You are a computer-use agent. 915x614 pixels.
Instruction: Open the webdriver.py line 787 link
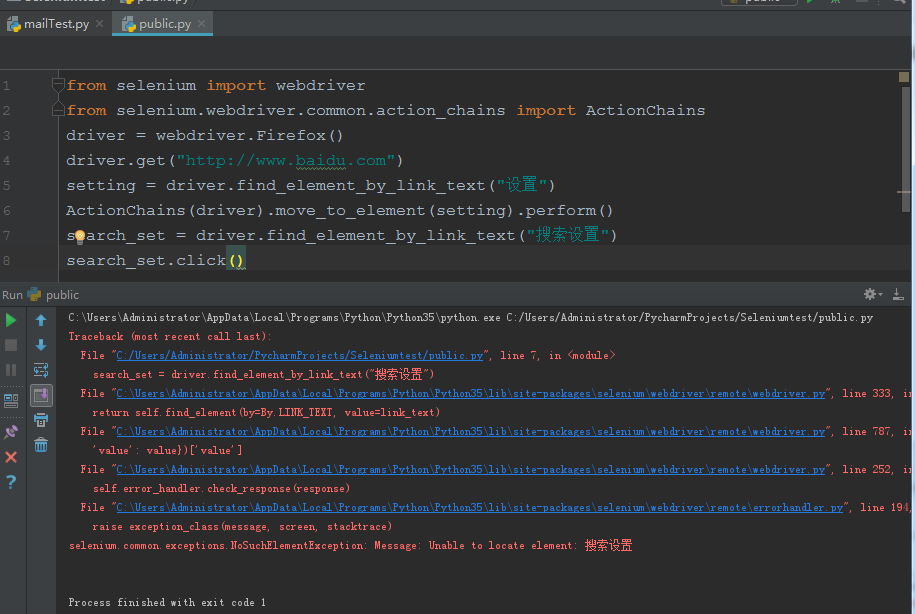(471, 431)
